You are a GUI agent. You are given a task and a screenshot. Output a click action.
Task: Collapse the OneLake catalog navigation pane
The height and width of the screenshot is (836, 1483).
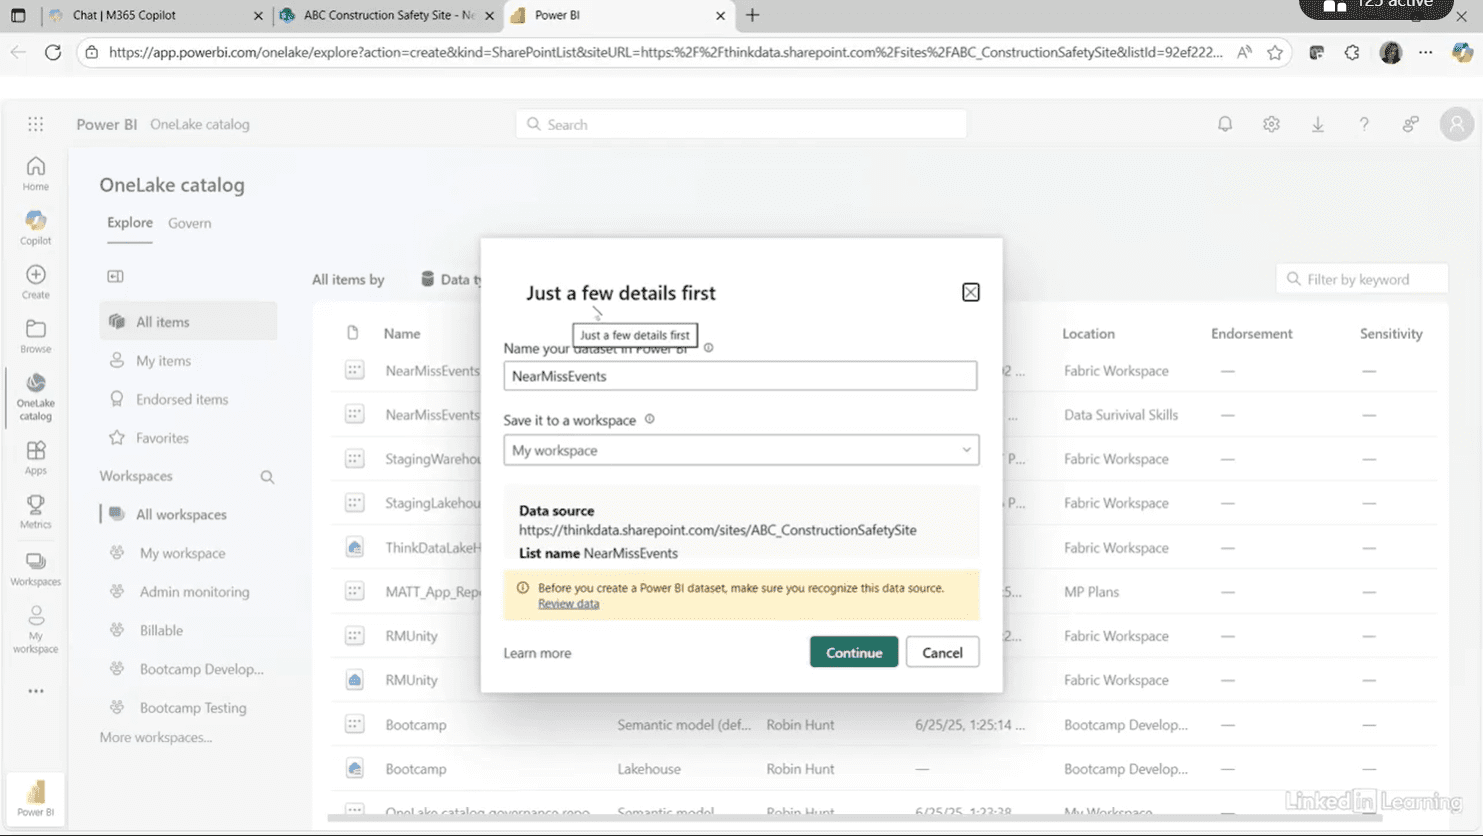tap(115, 276)
